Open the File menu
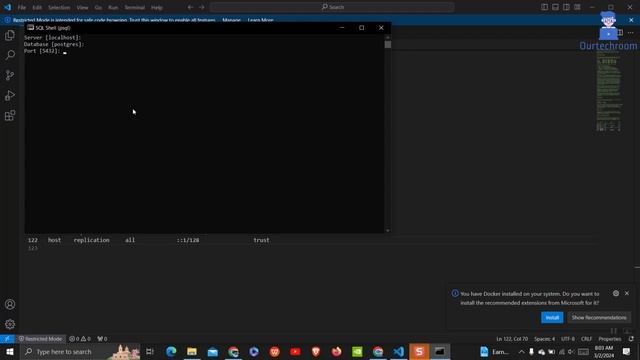The width and height of the screenshot is (640, 360). (x=22, y=7)
